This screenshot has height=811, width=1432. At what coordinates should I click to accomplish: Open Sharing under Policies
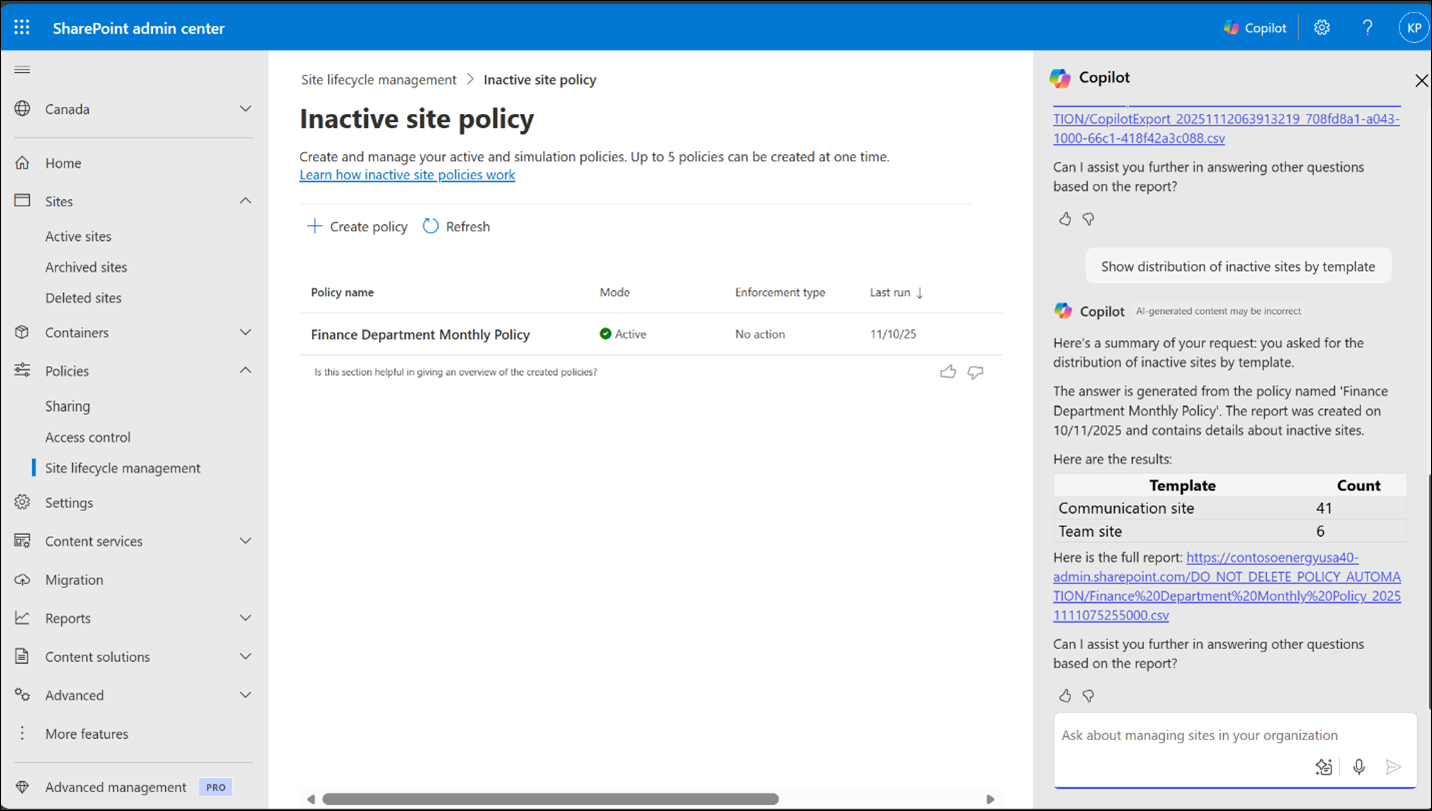67,405
